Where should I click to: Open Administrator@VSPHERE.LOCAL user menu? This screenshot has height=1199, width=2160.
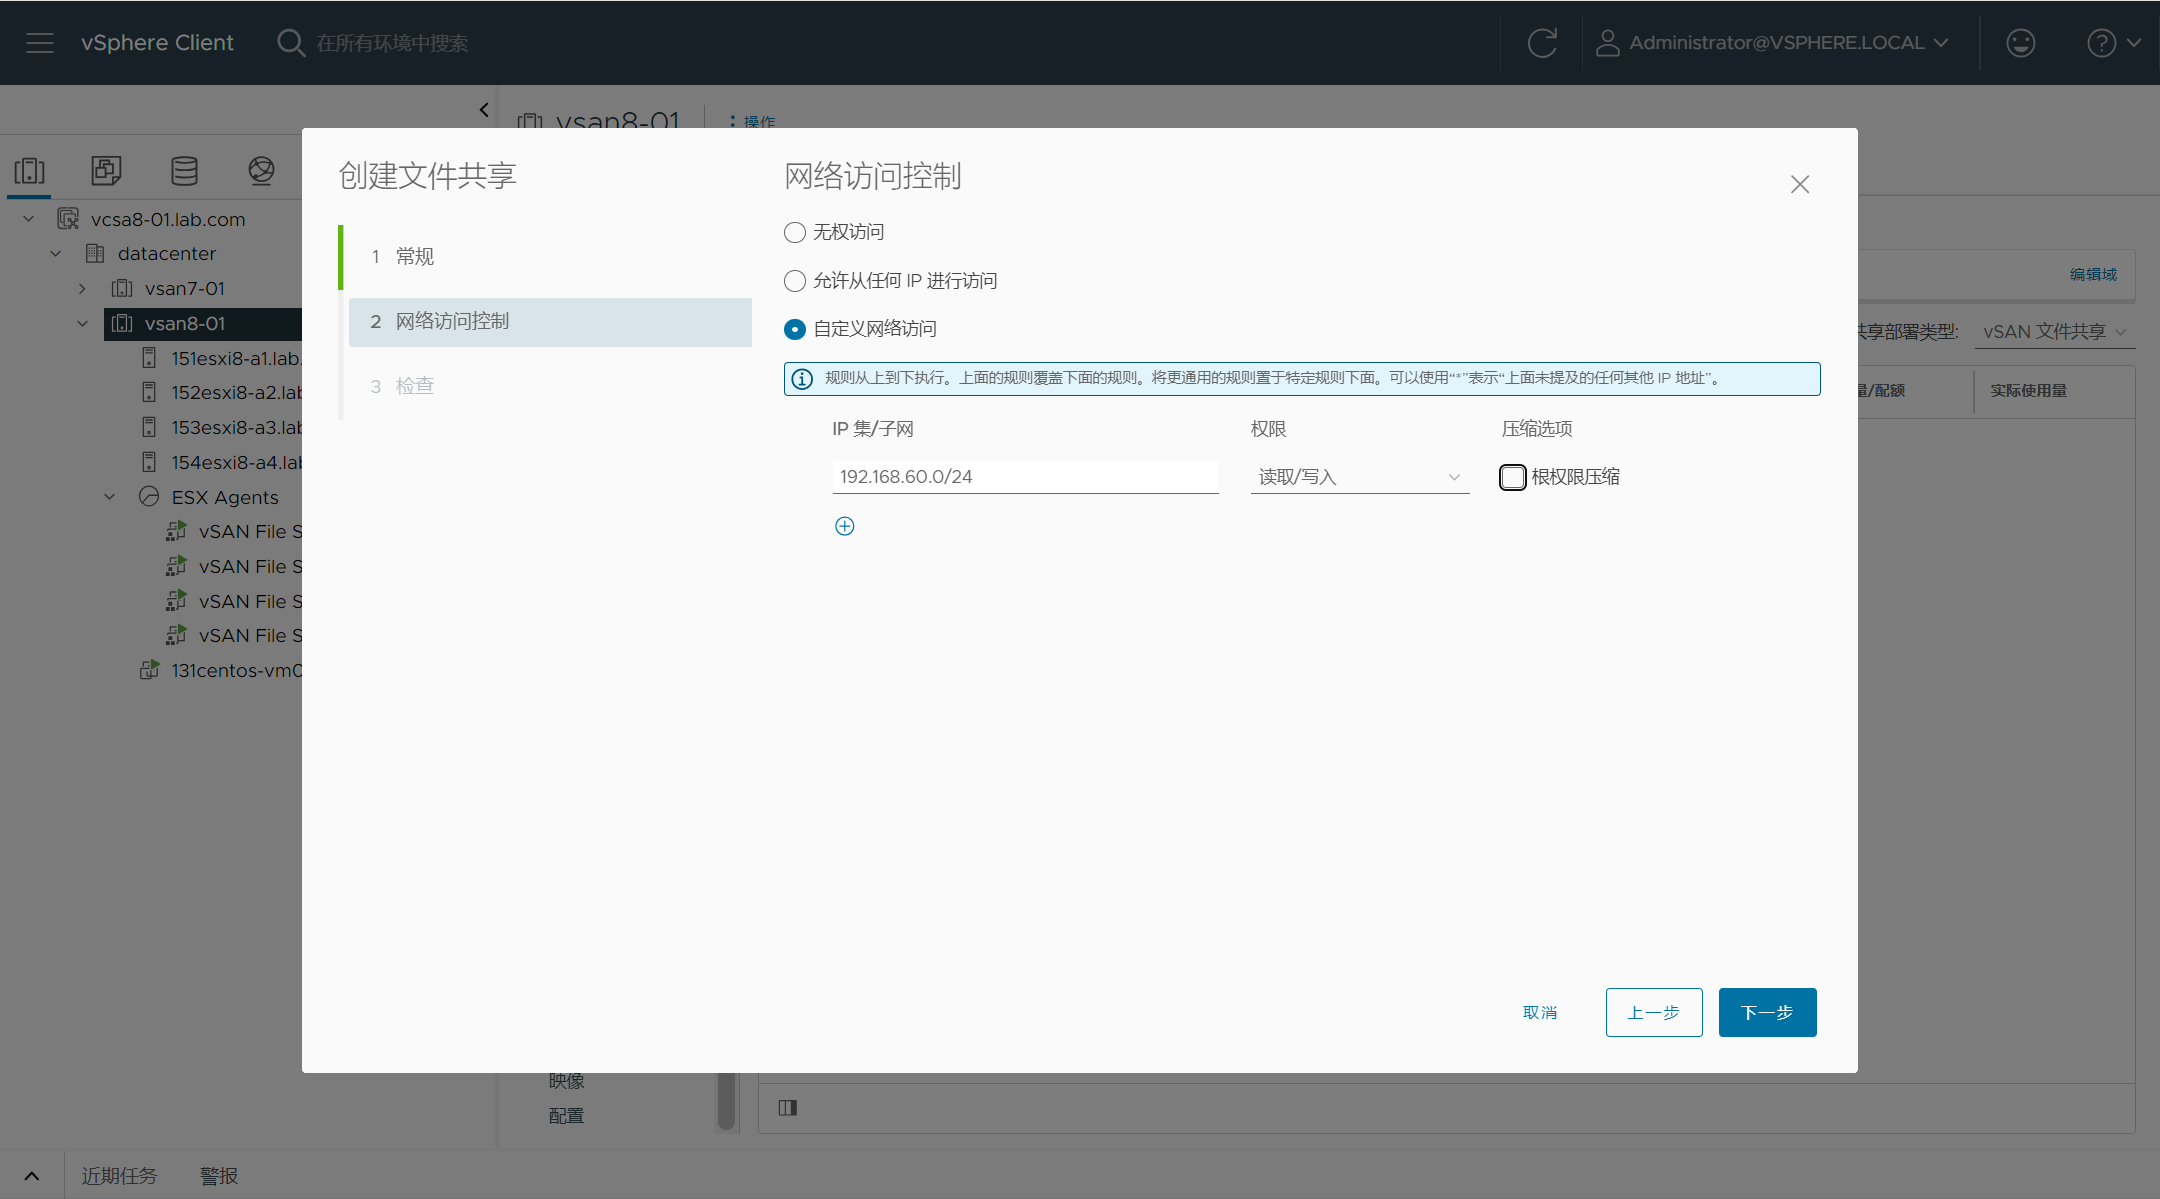coord(1772,43)
